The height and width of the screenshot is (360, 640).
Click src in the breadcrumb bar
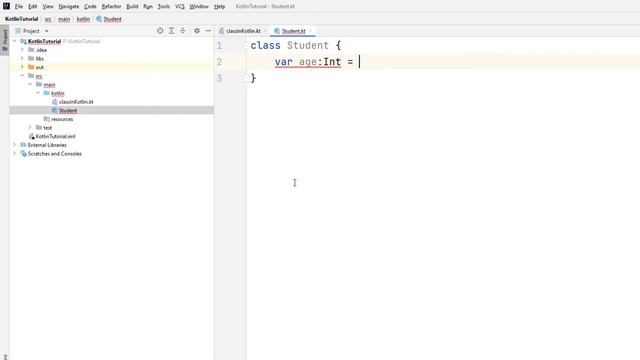click(x=48, y=19)
